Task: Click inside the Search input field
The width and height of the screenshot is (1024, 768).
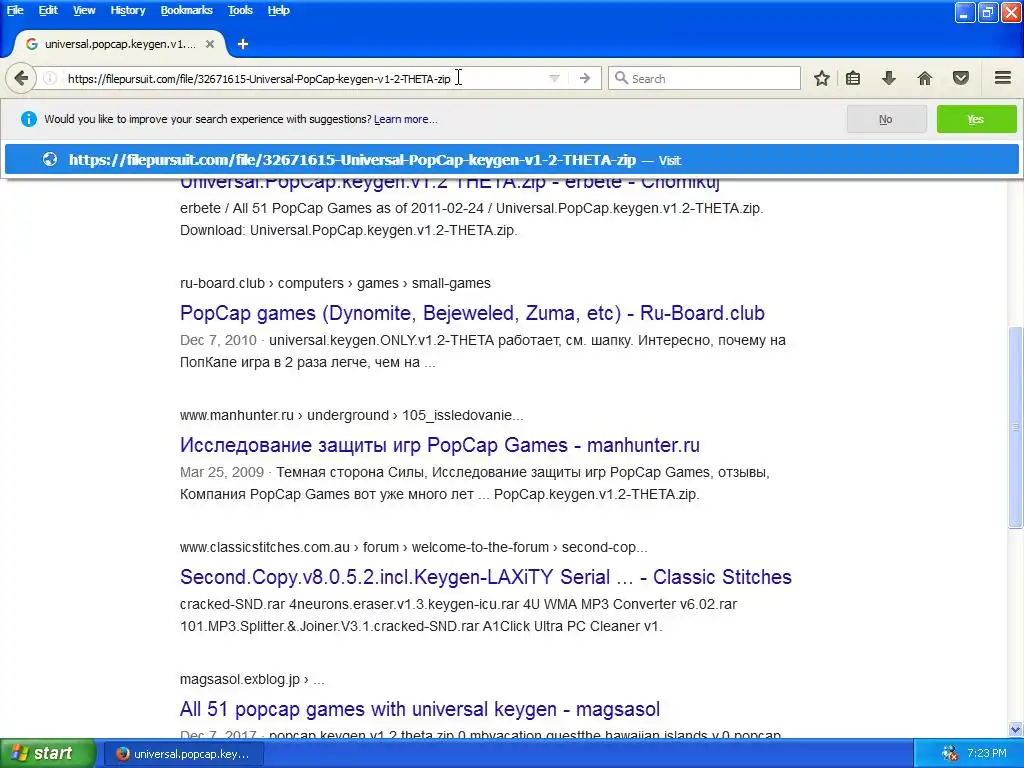Action: click(704, 78)
